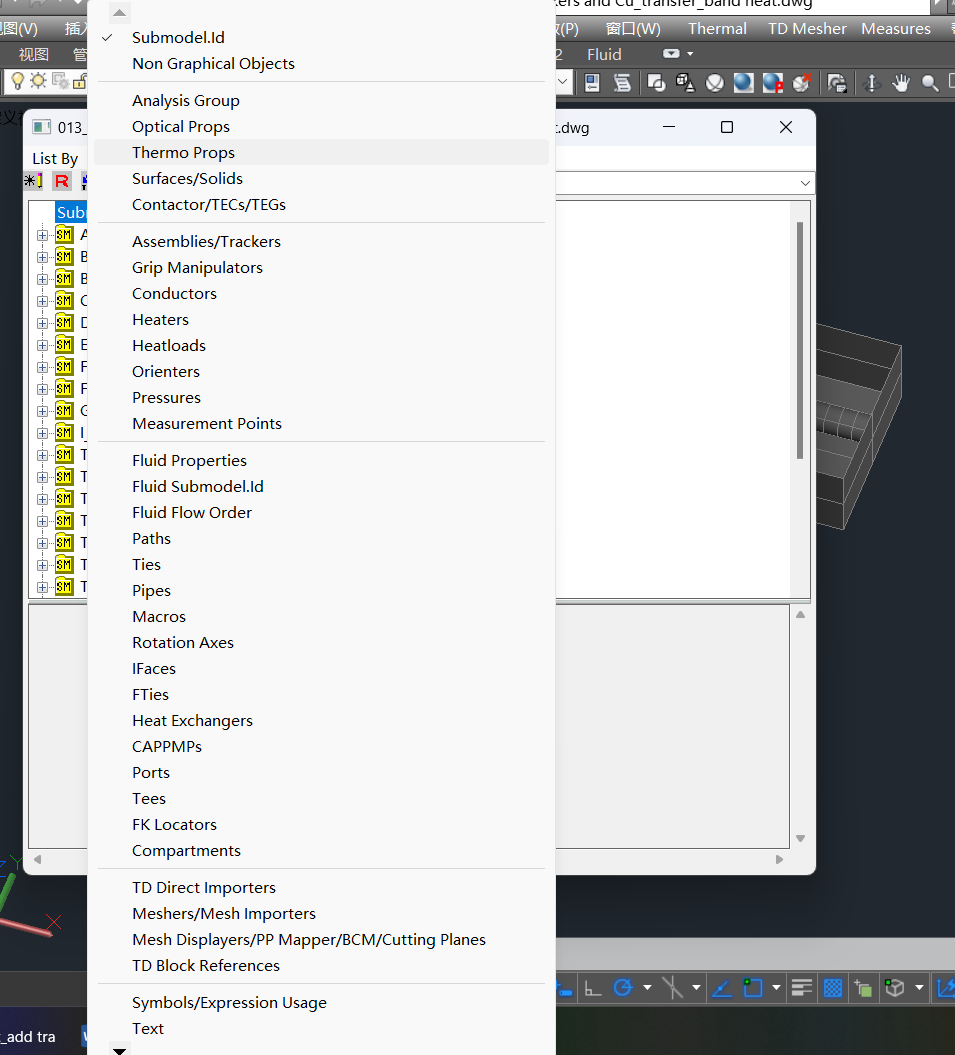The height and width of the screenshot is (1055, 955).
Task: Toggle Polar tracking in status bar
Action: point(623,988)
